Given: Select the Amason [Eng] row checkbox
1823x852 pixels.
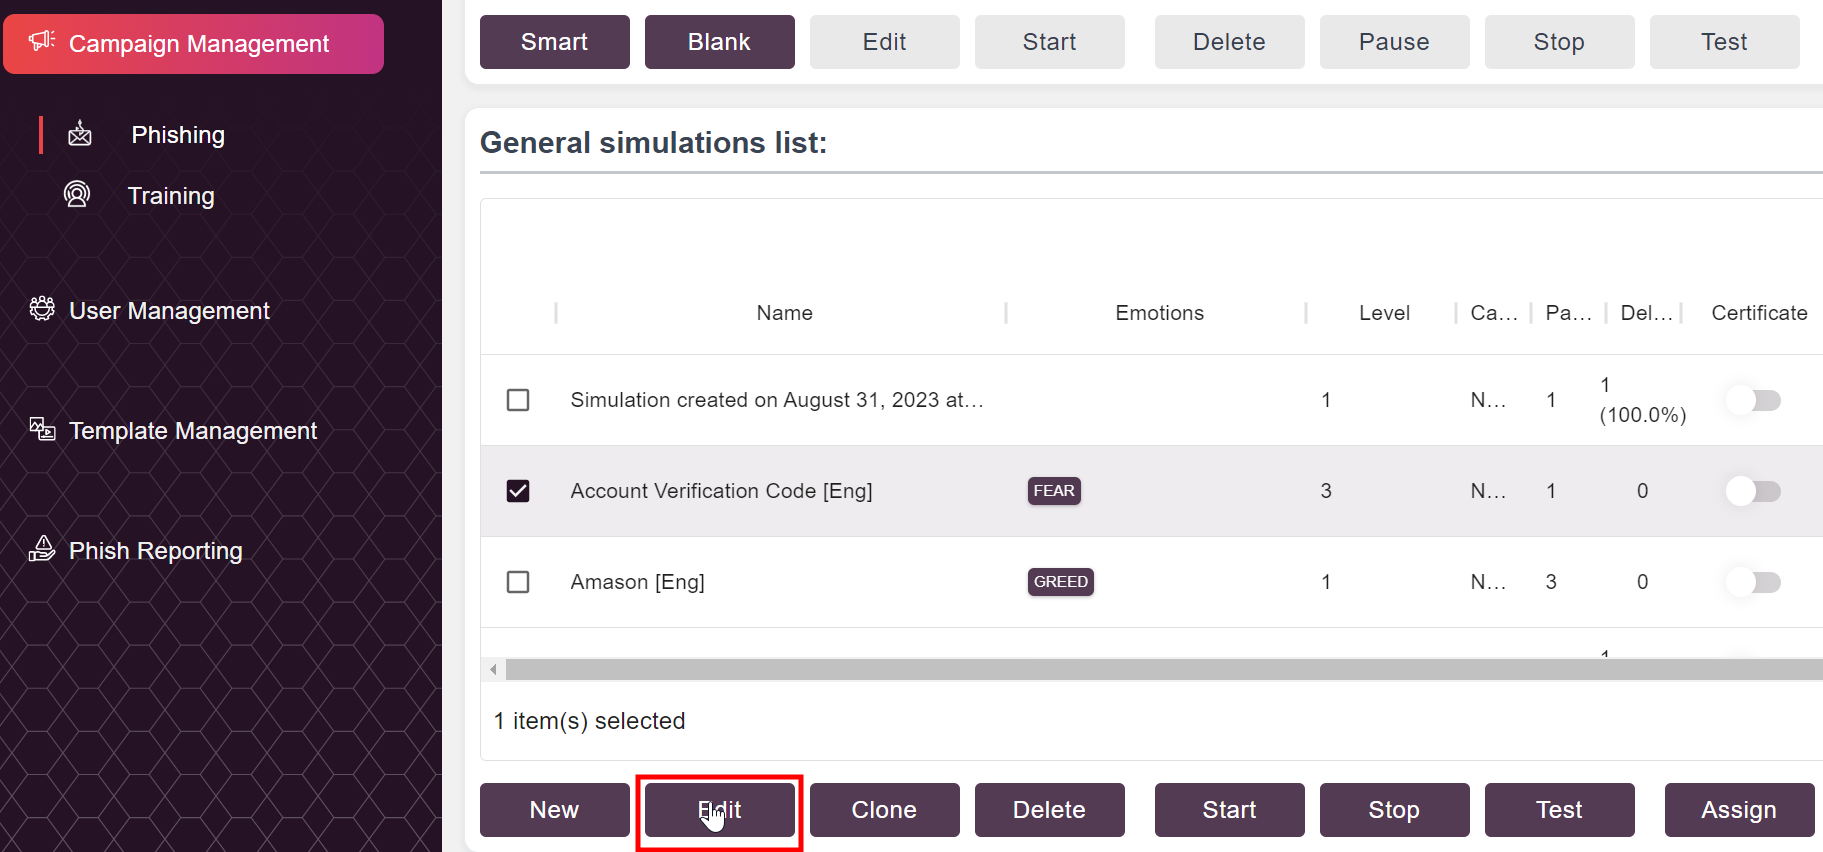Looking at the screenshot, I should (x=518, y=582).
